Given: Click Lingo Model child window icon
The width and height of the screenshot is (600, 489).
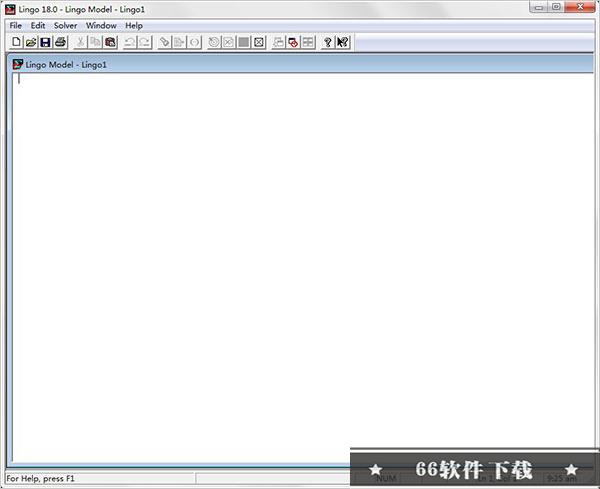Looking at the screenshot, I should [x=18, y=64].
